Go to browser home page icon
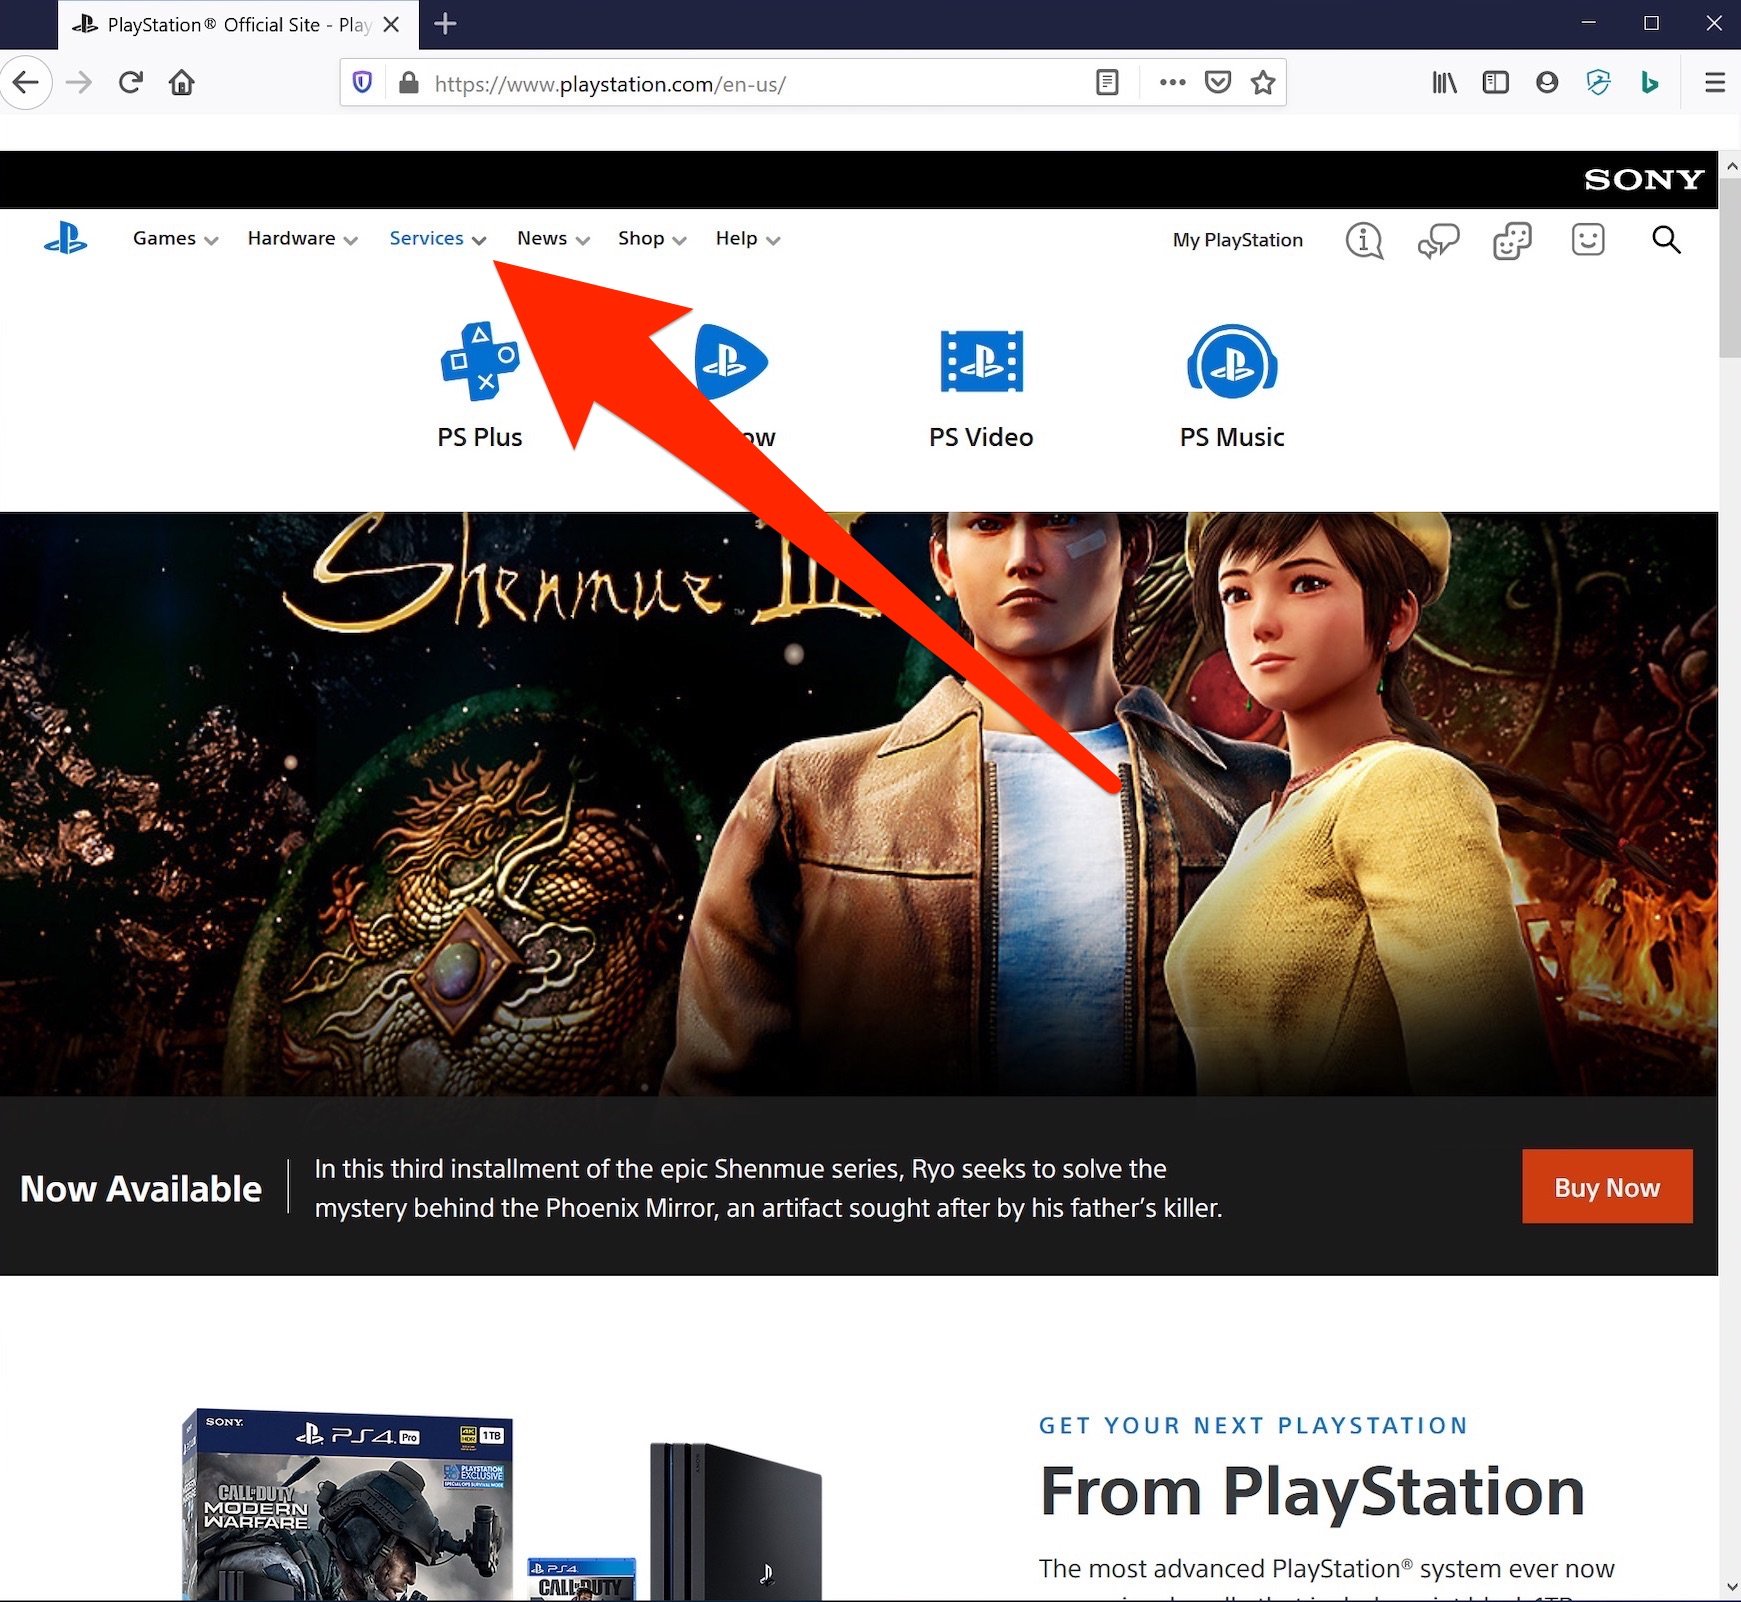Image resolution: width=1741 pixels, height=1602 pixels. pos(182,82)
